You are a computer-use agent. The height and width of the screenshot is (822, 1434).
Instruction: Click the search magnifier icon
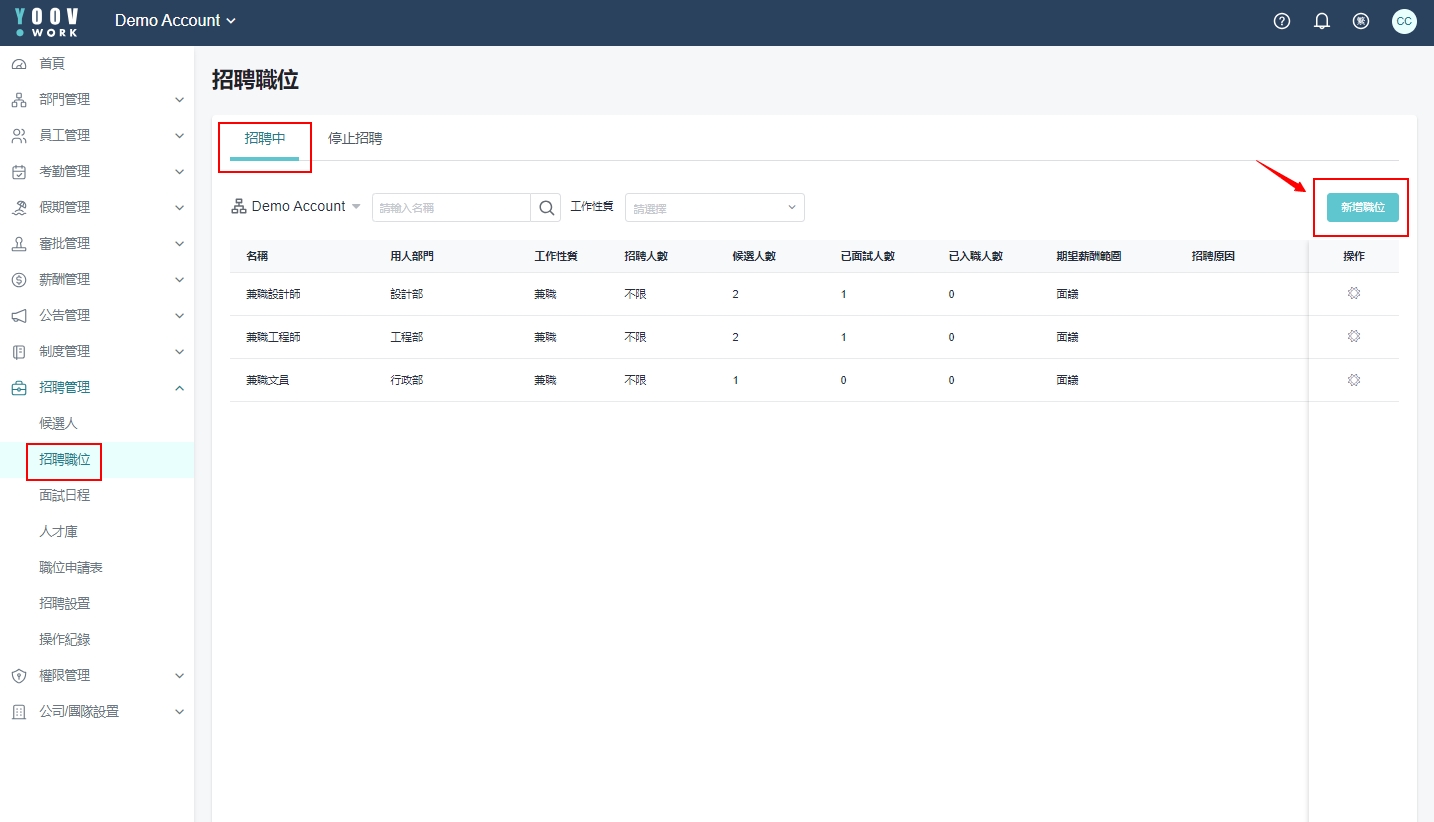tap(547, 207)
